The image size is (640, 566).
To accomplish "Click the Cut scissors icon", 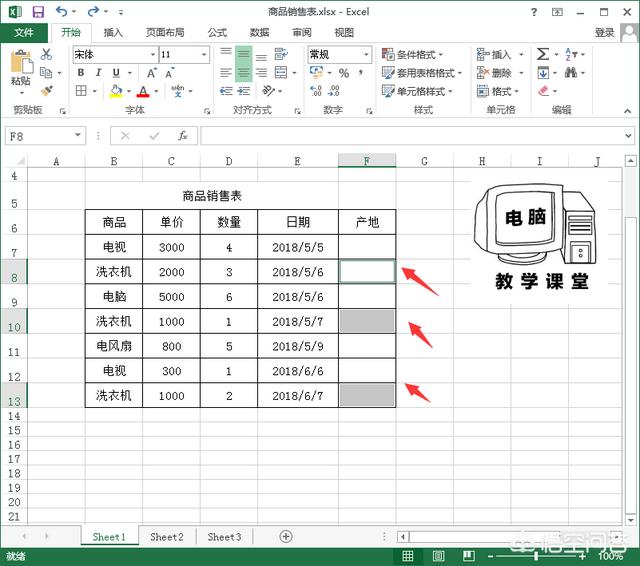I will [46, 54].
